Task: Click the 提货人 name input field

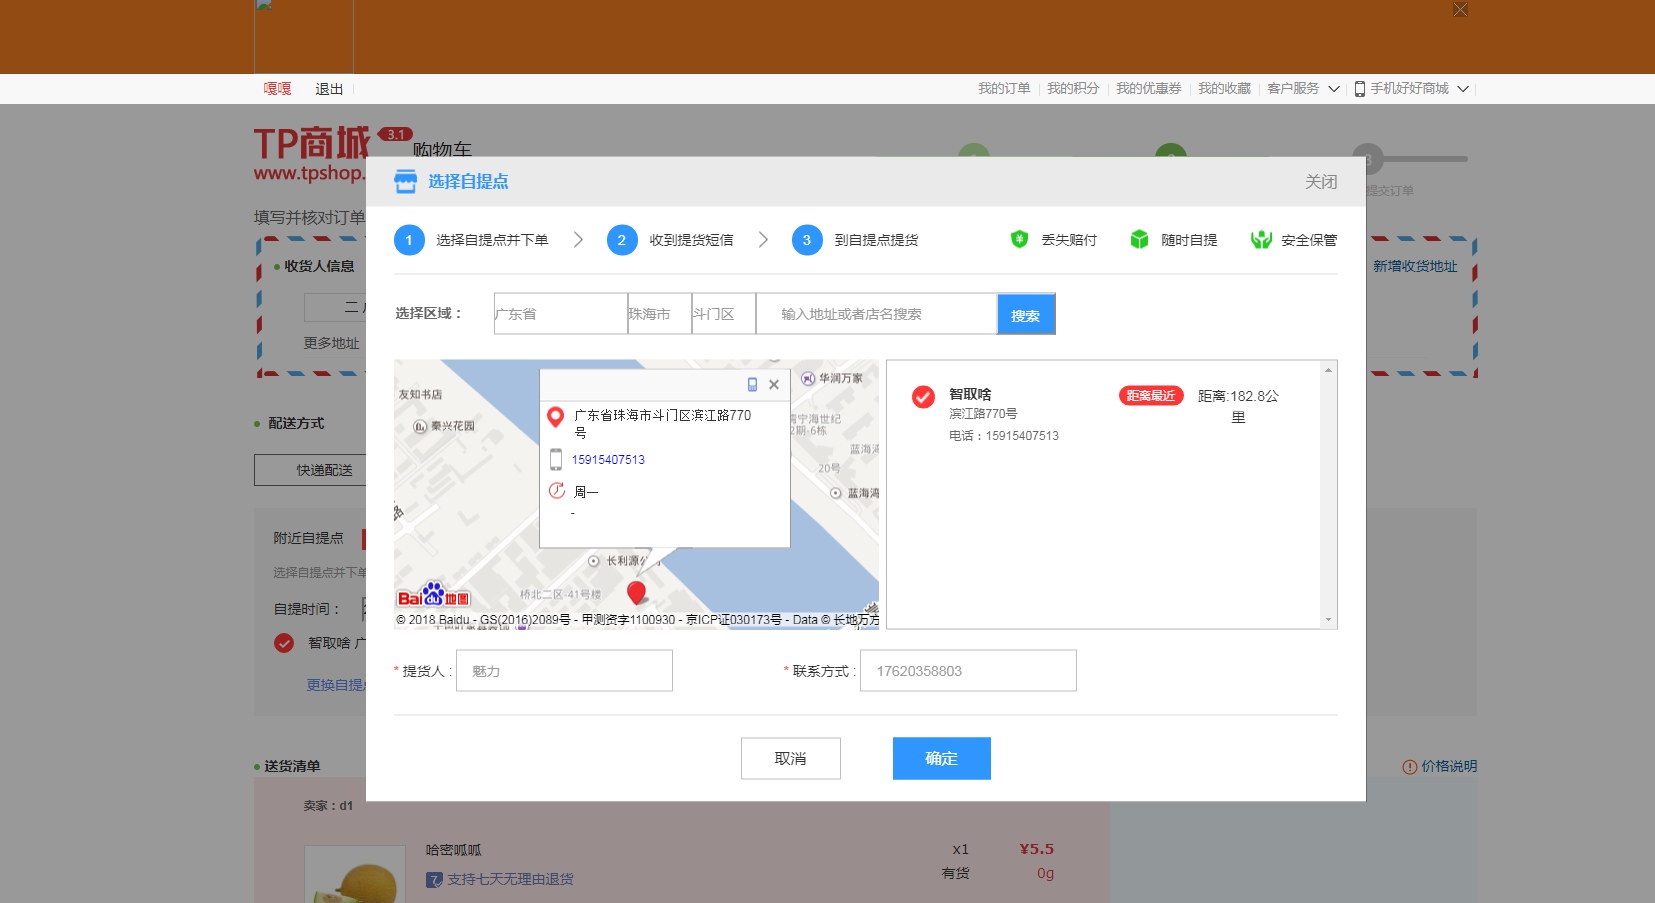Action: click(x=564, y=671)
